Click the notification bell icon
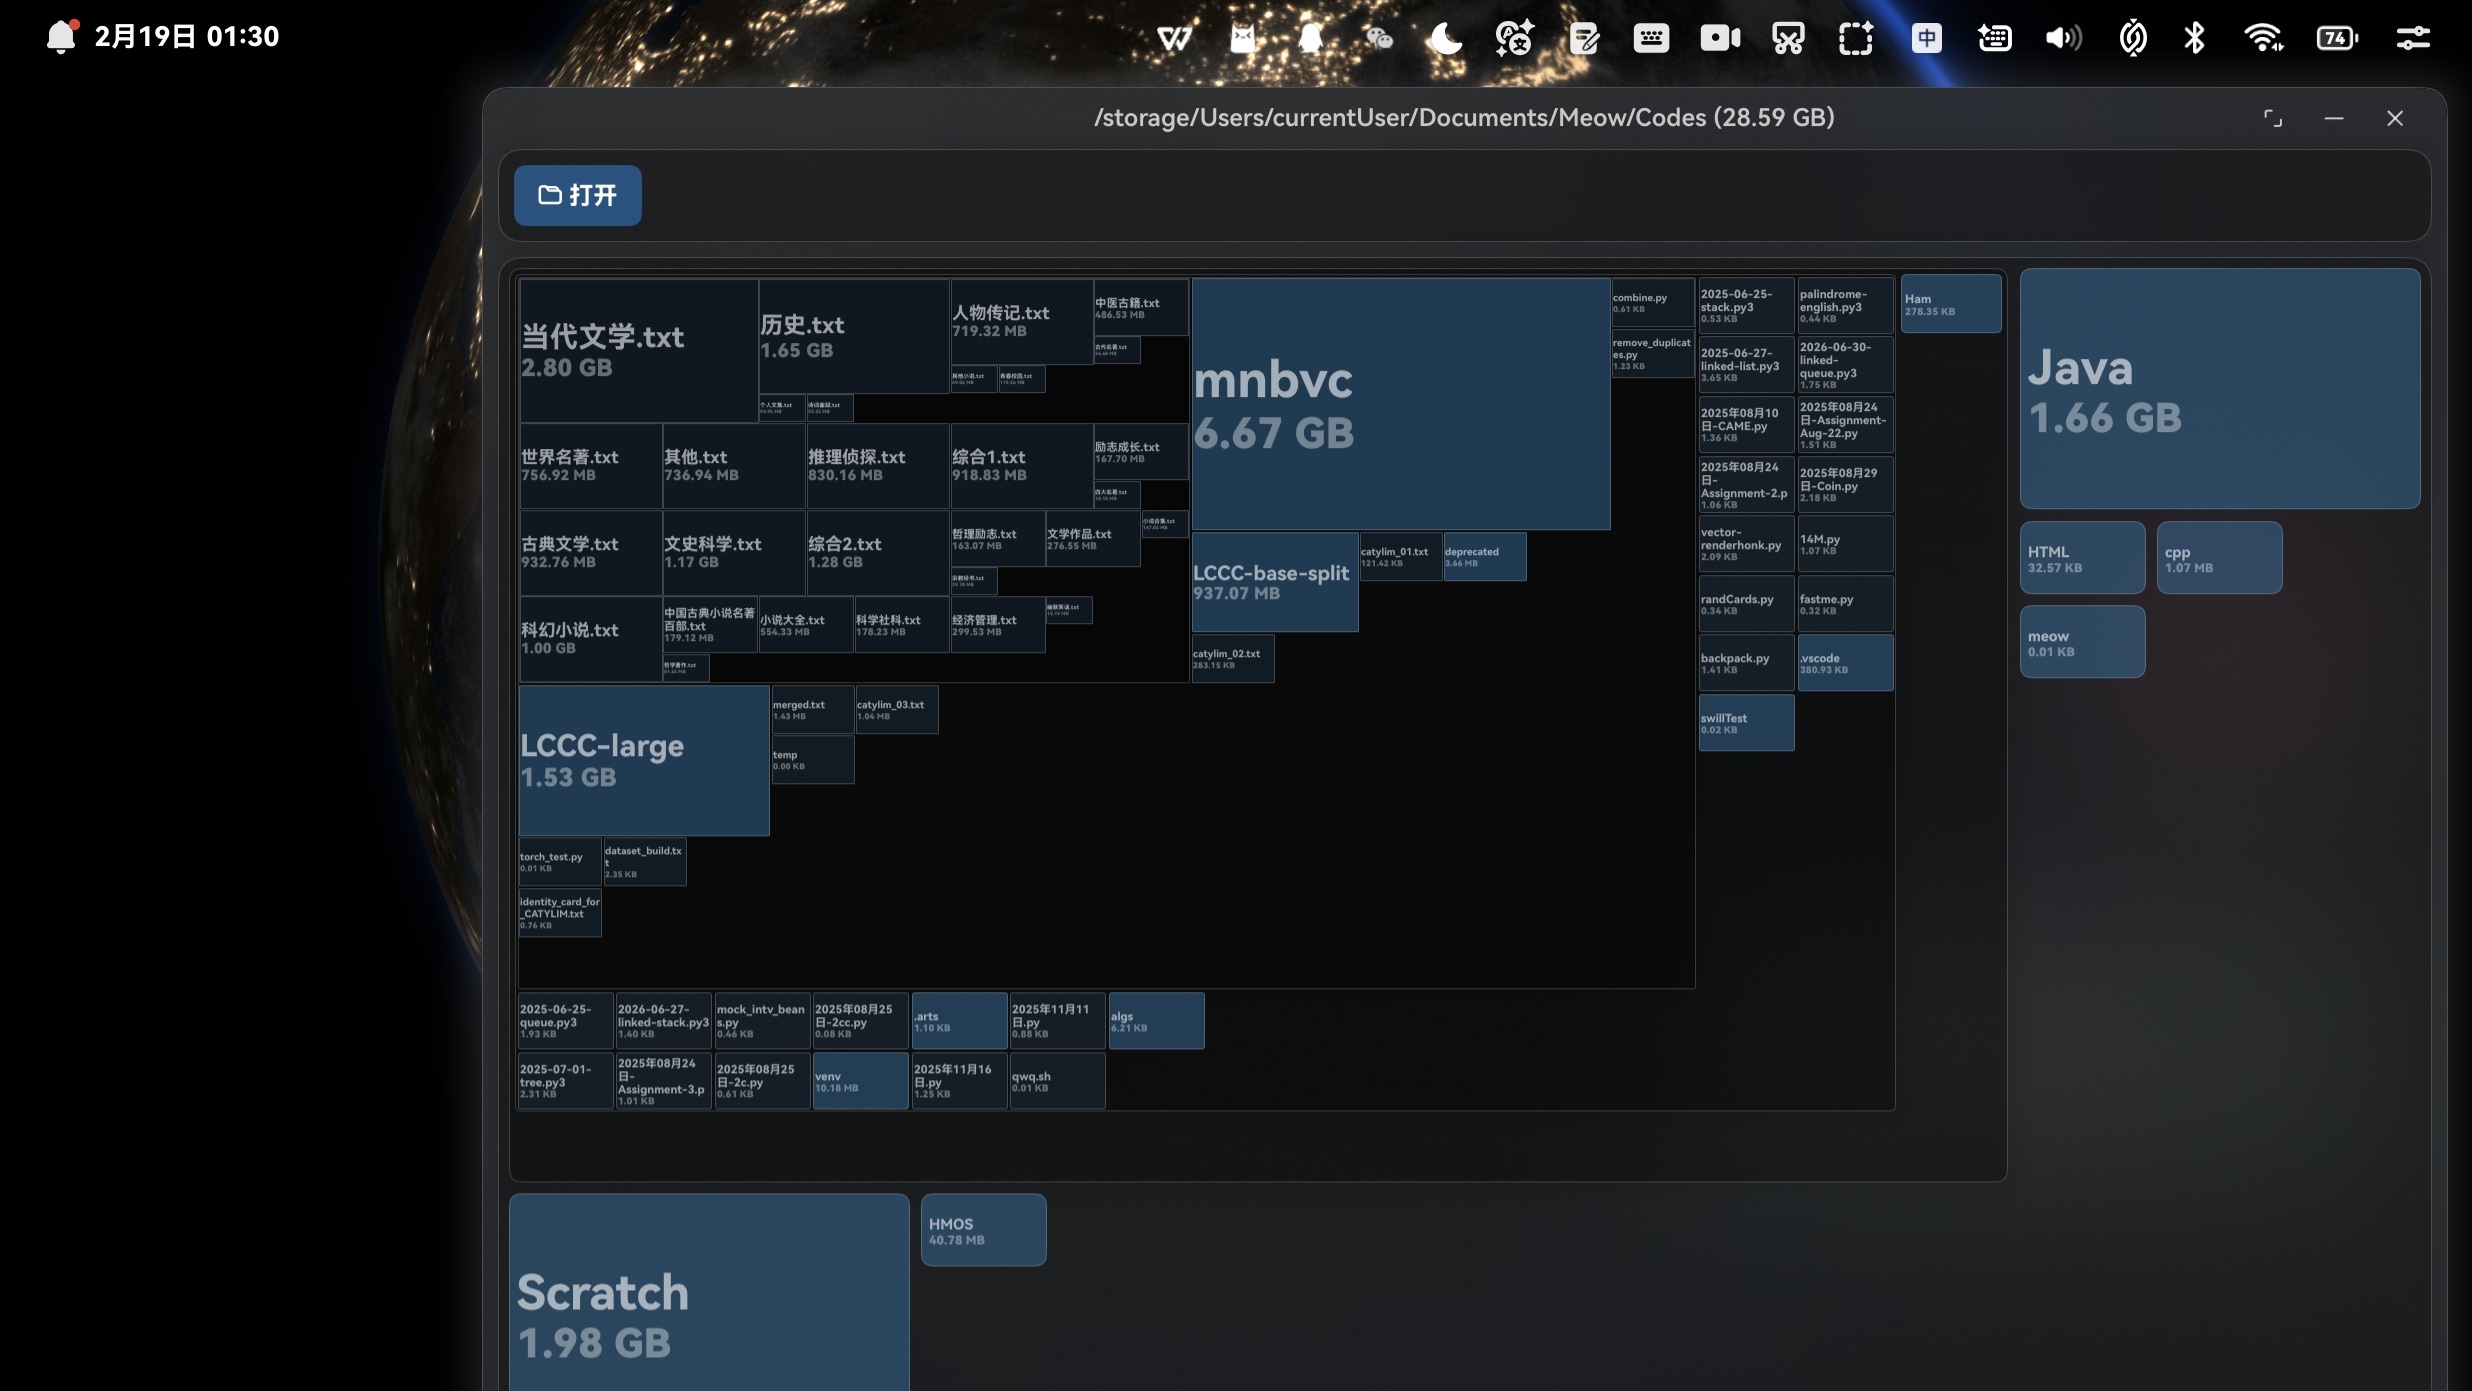Screen dimensions: 2472x1391 pos(61,37)
